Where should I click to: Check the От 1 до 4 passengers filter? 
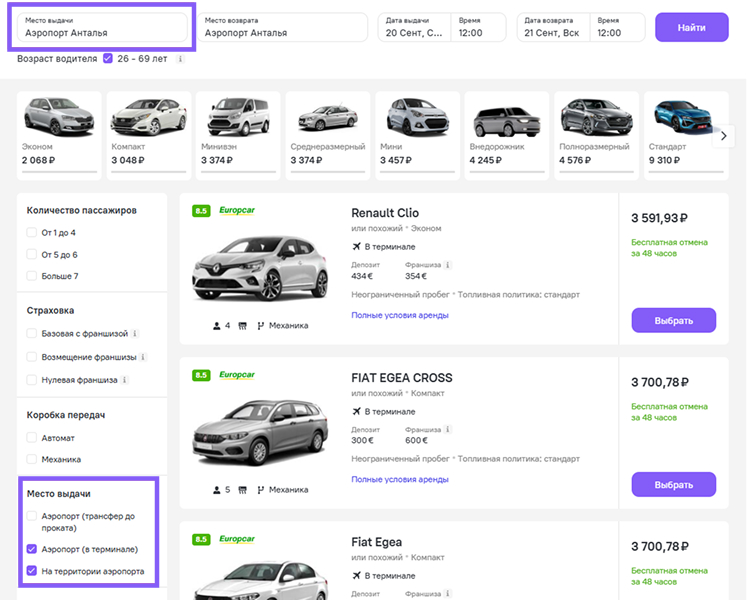31,233
